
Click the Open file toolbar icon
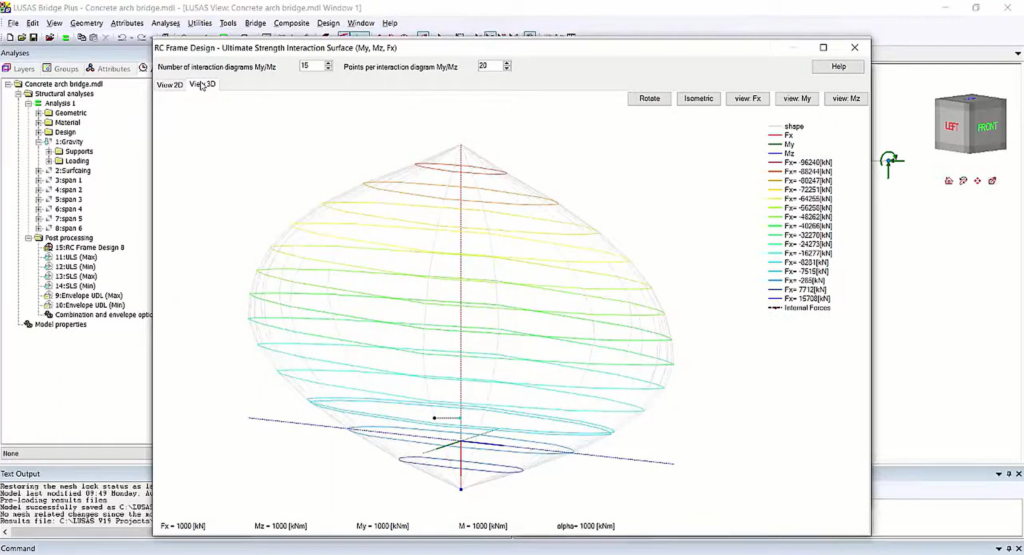20,38
